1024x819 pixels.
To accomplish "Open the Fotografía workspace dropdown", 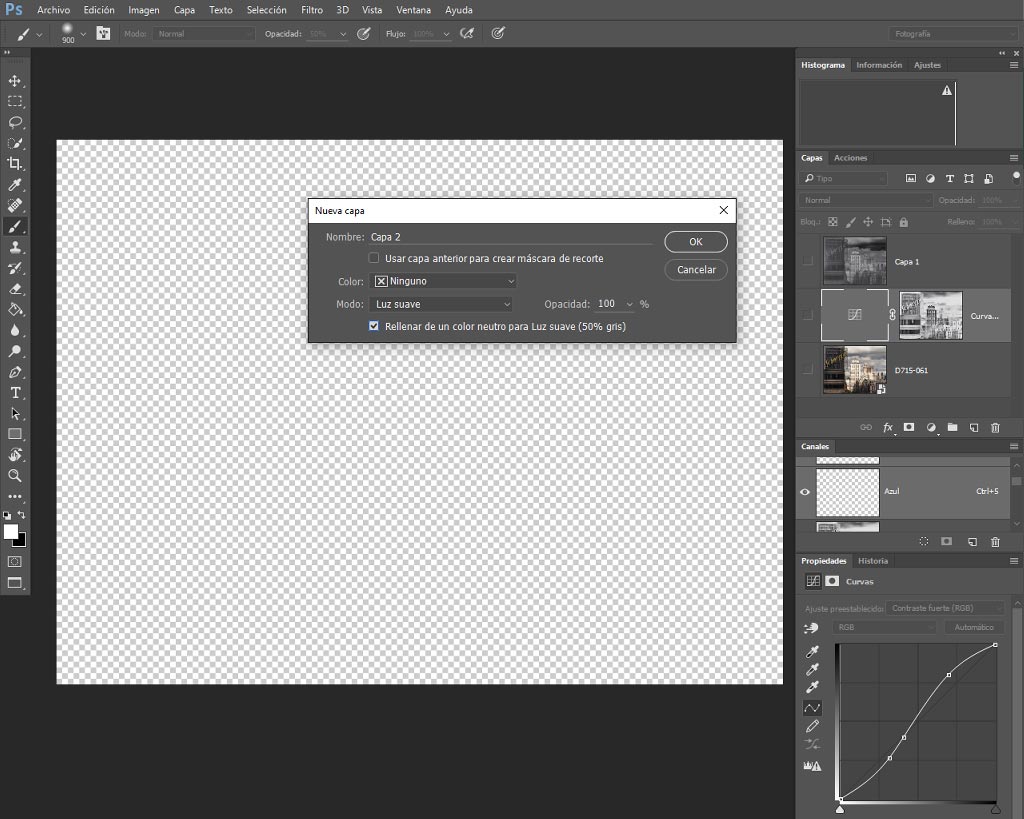I will click(953, 34).
